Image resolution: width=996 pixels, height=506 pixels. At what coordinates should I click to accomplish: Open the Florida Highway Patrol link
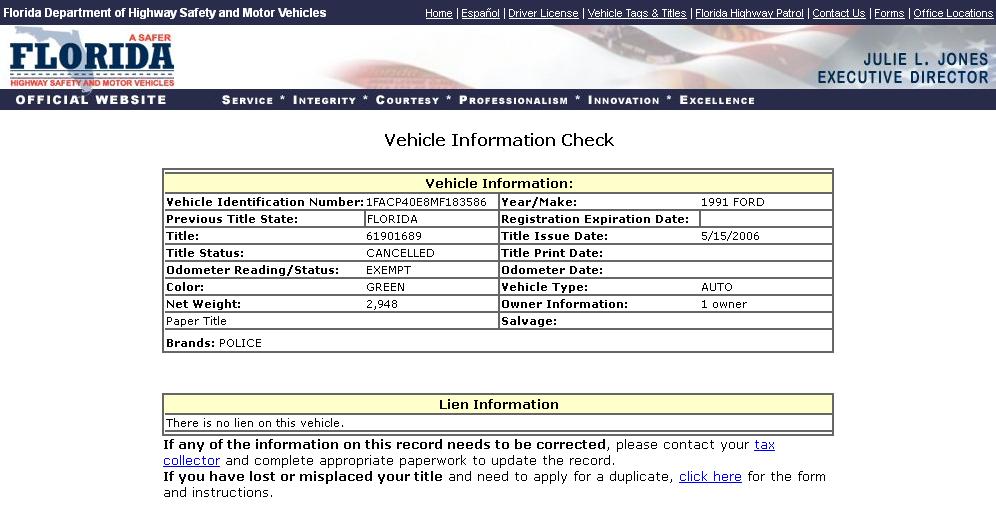749,13
